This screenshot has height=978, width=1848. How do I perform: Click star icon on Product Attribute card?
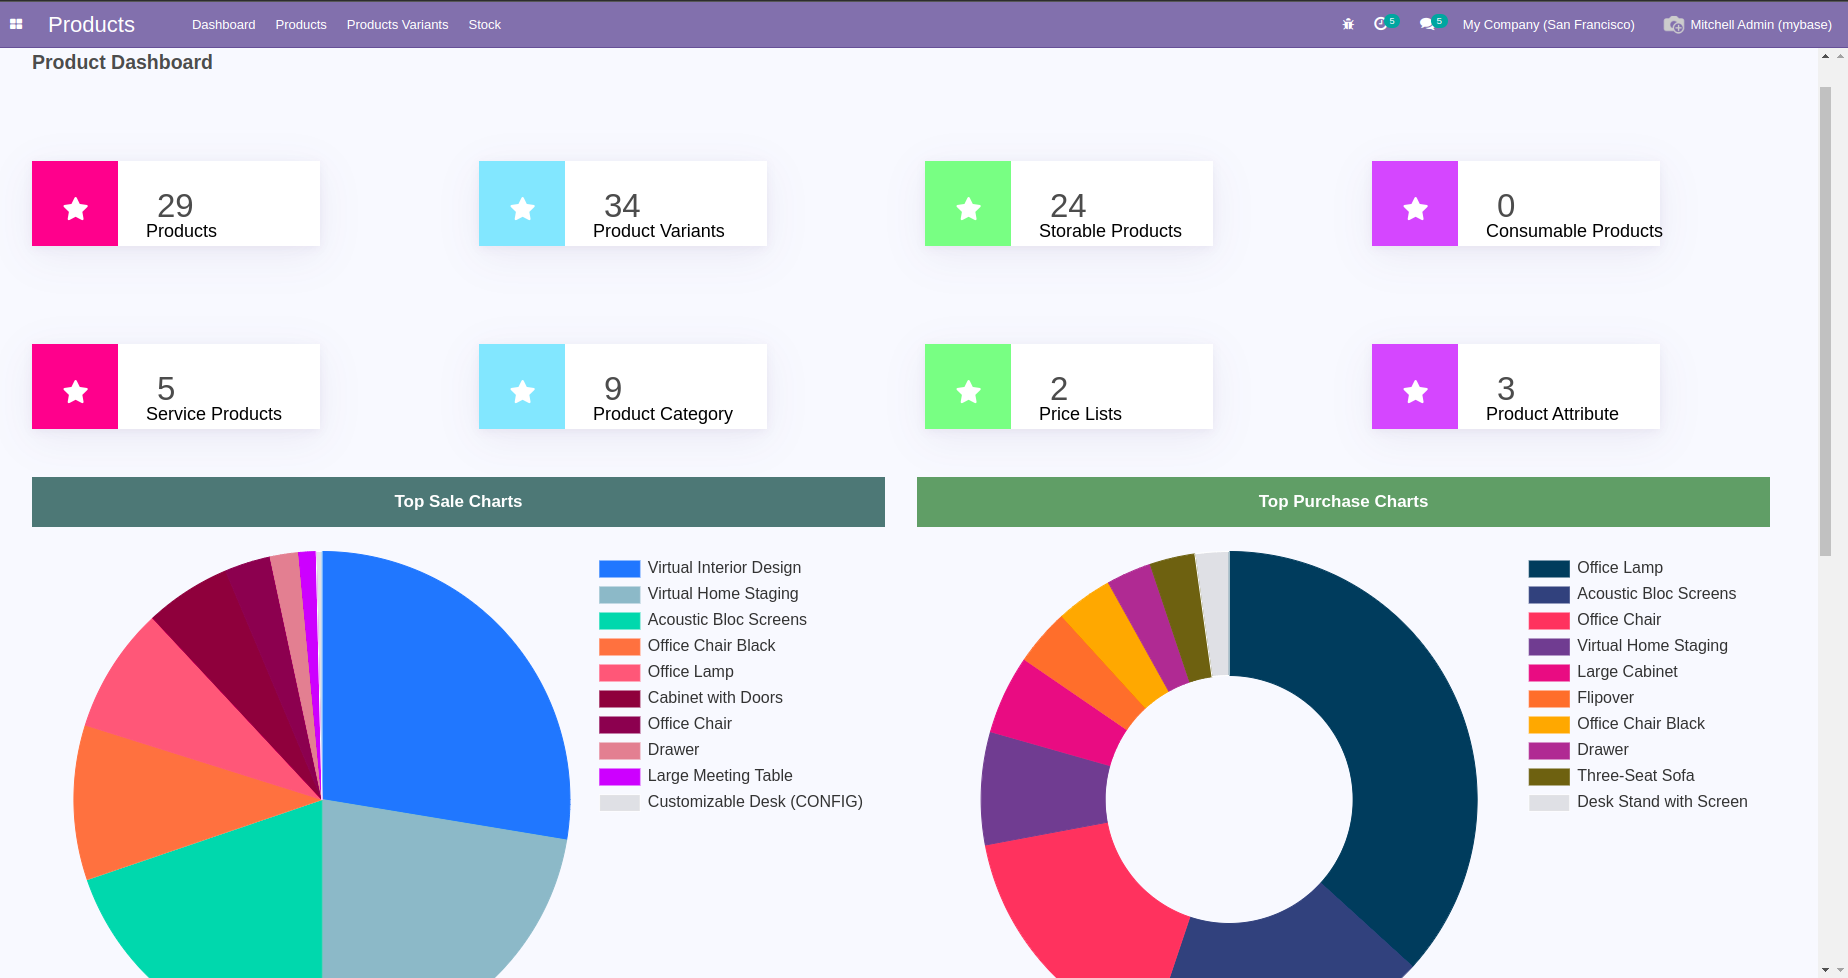click(1415, 392)
